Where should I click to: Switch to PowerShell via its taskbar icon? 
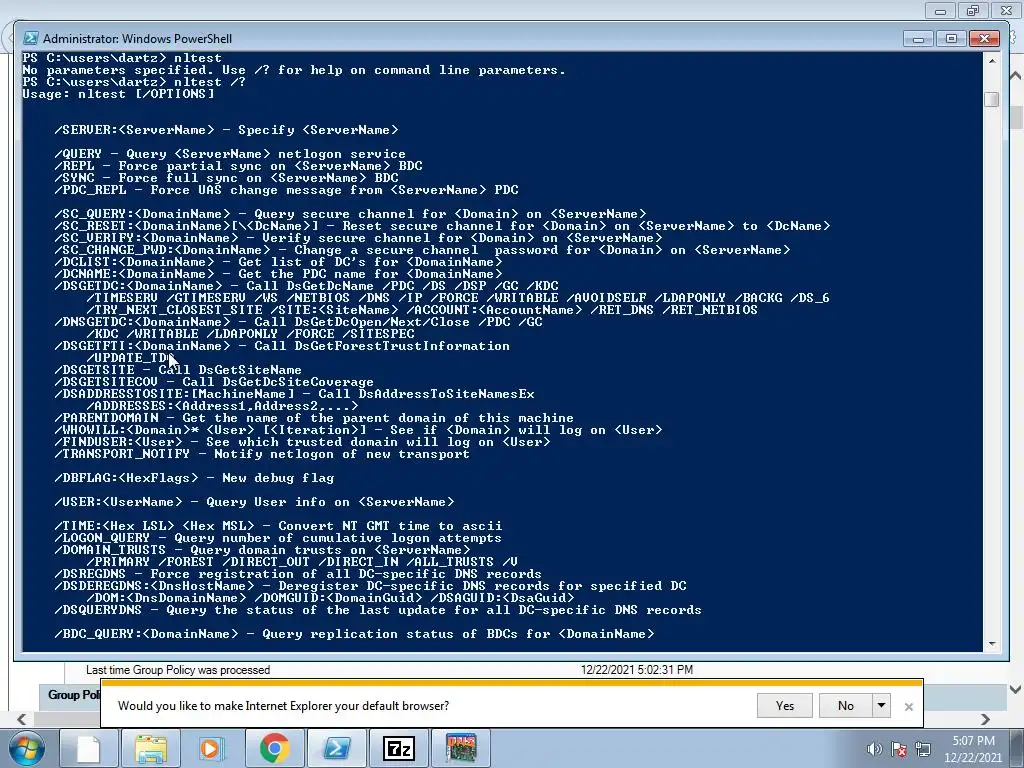point(336,748)
